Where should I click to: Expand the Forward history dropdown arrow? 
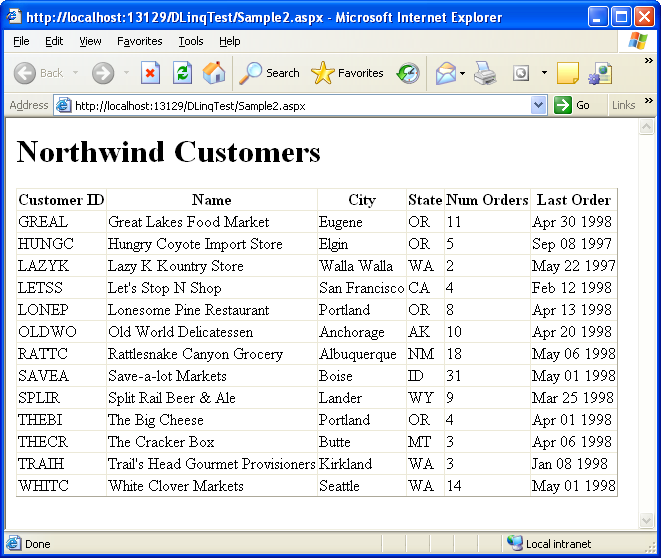126,72
